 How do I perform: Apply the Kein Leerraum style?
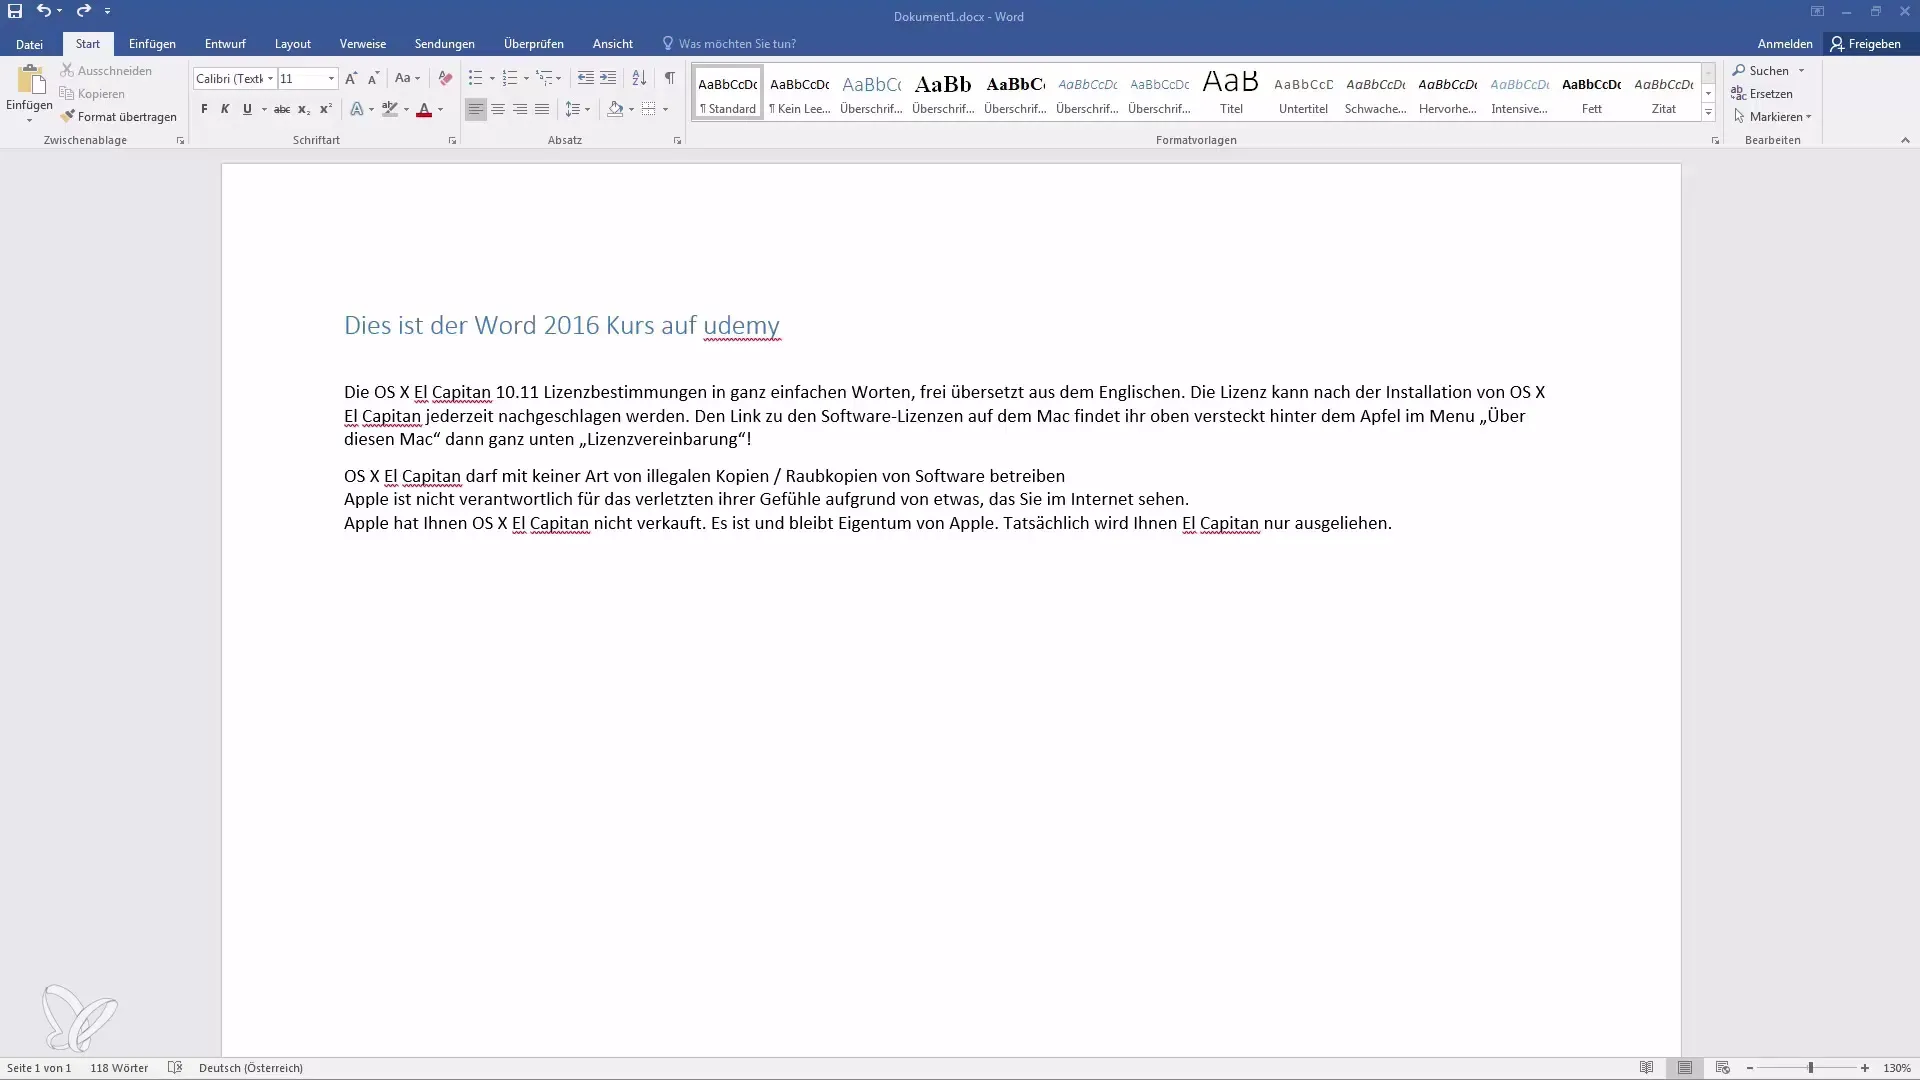coord(800,92)
